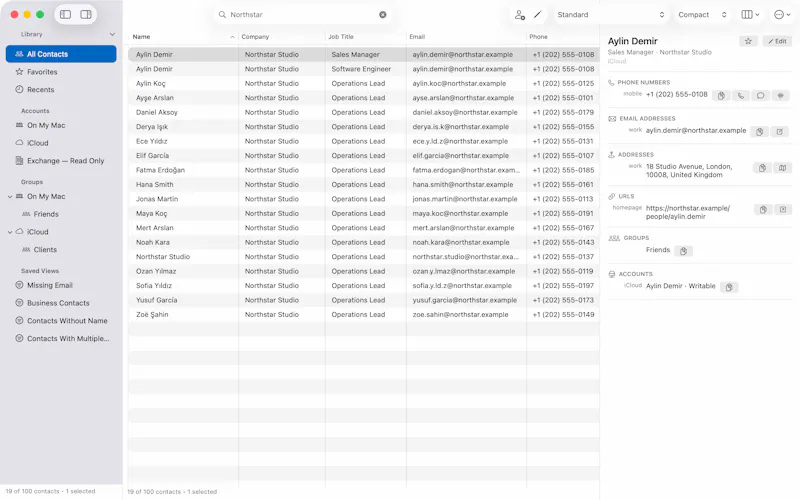The image size is (800, 500).
Task: Sort by the Job Title column header
Action: [x=365, y=37]
